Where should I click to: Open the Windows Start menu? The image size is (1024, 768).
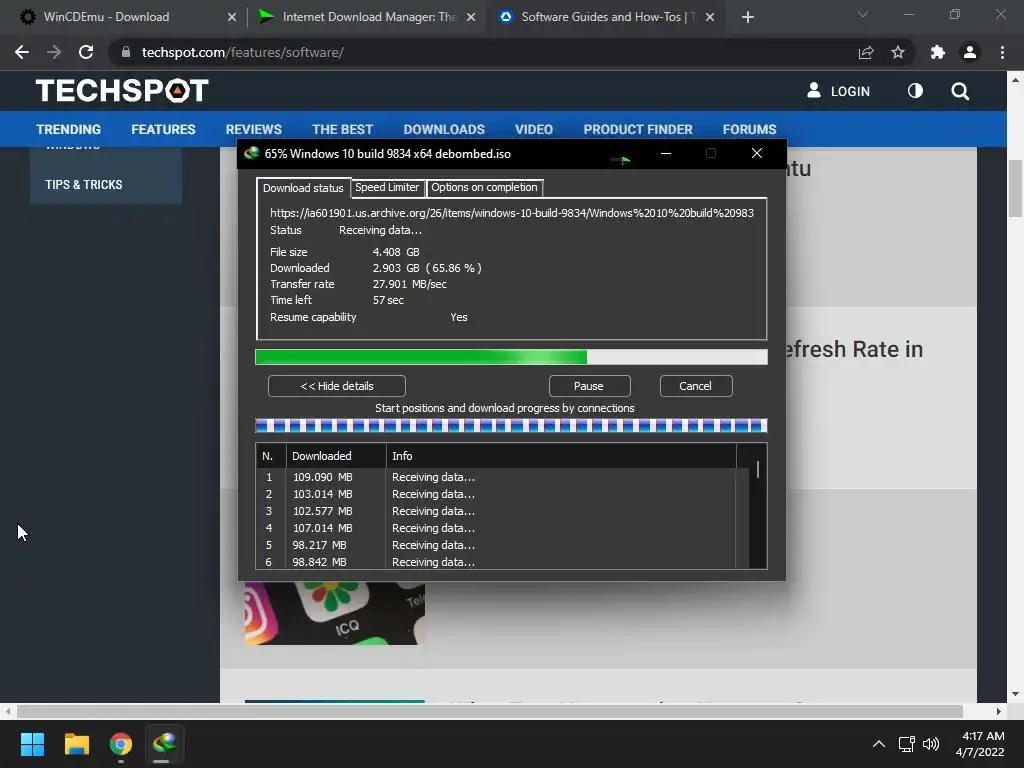click(x=32, y=744)
